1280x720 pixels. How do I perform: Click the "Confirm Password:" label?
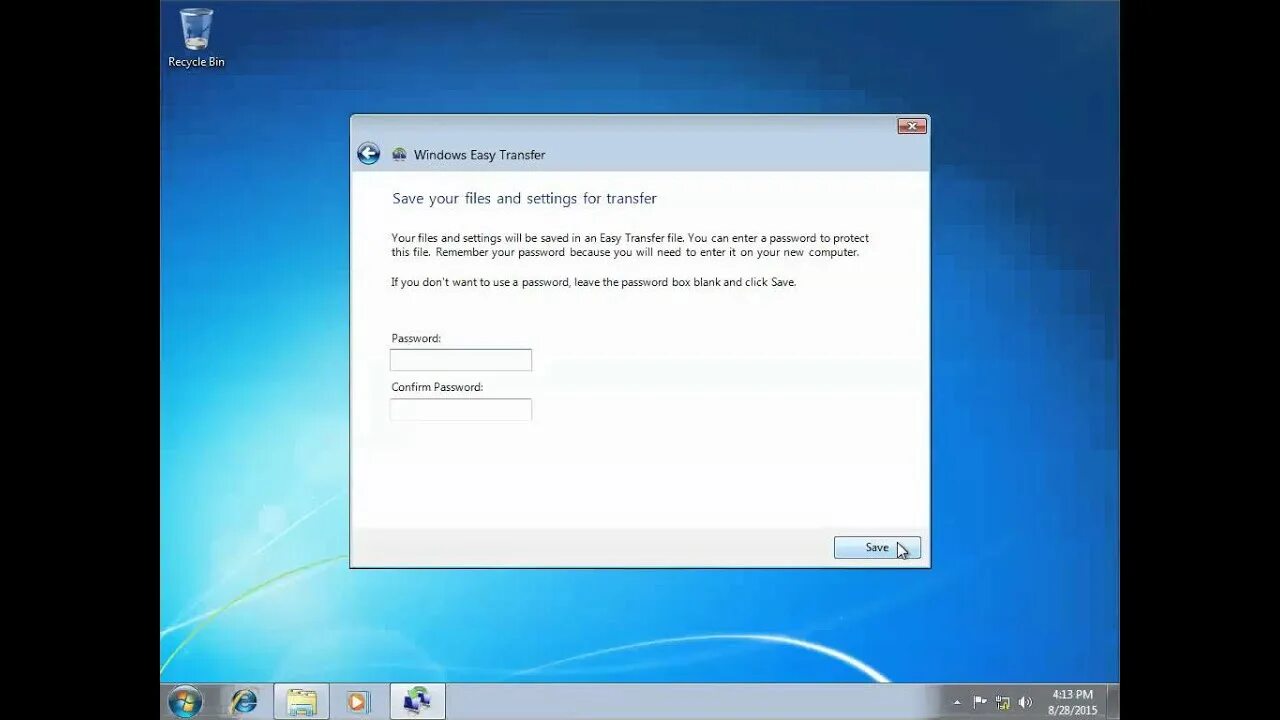437,387
